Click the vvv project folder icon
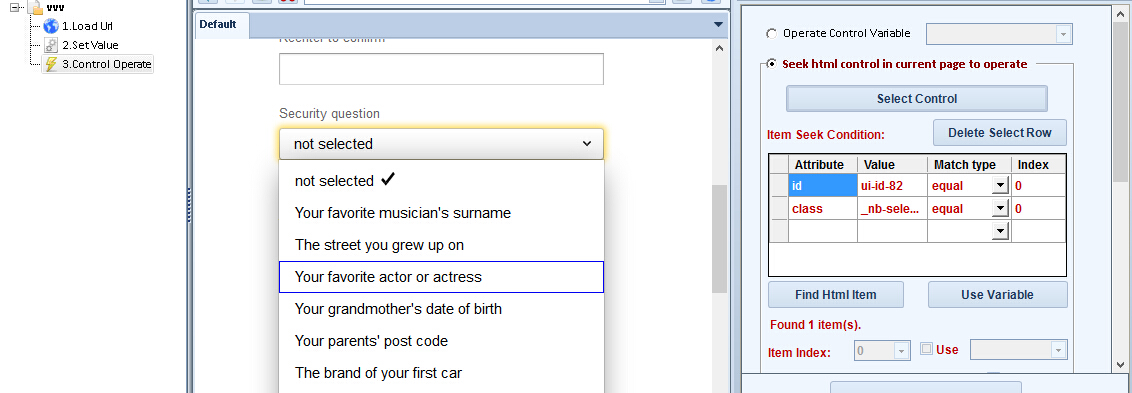Screen dimensions: 1132x393 [x=35, y=7]
